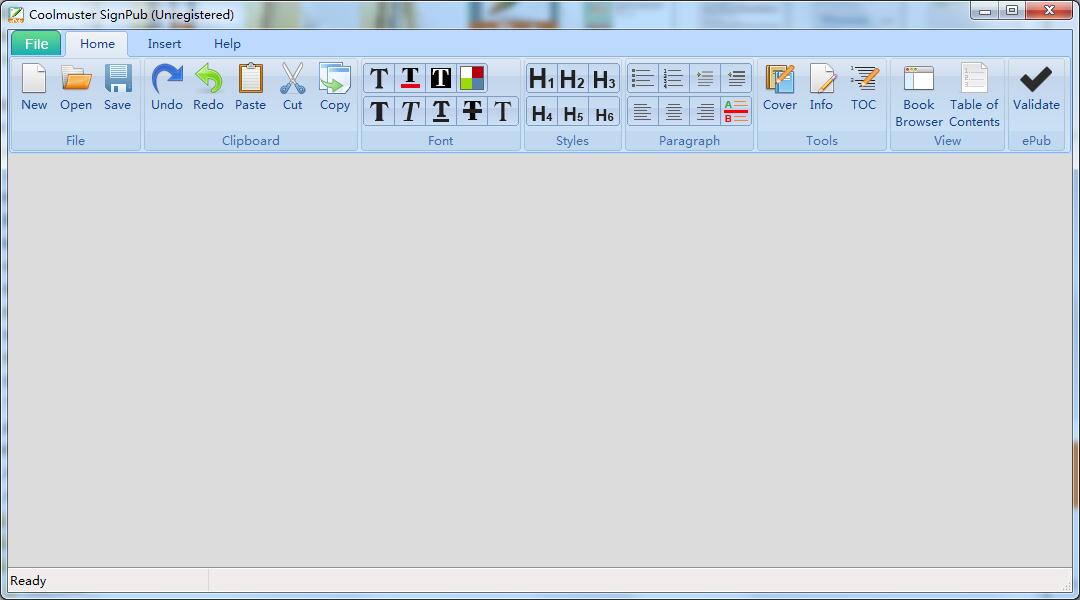Show the Table of Contents panel
Viewport: 1080px width, 600px height.
(974, 96)
